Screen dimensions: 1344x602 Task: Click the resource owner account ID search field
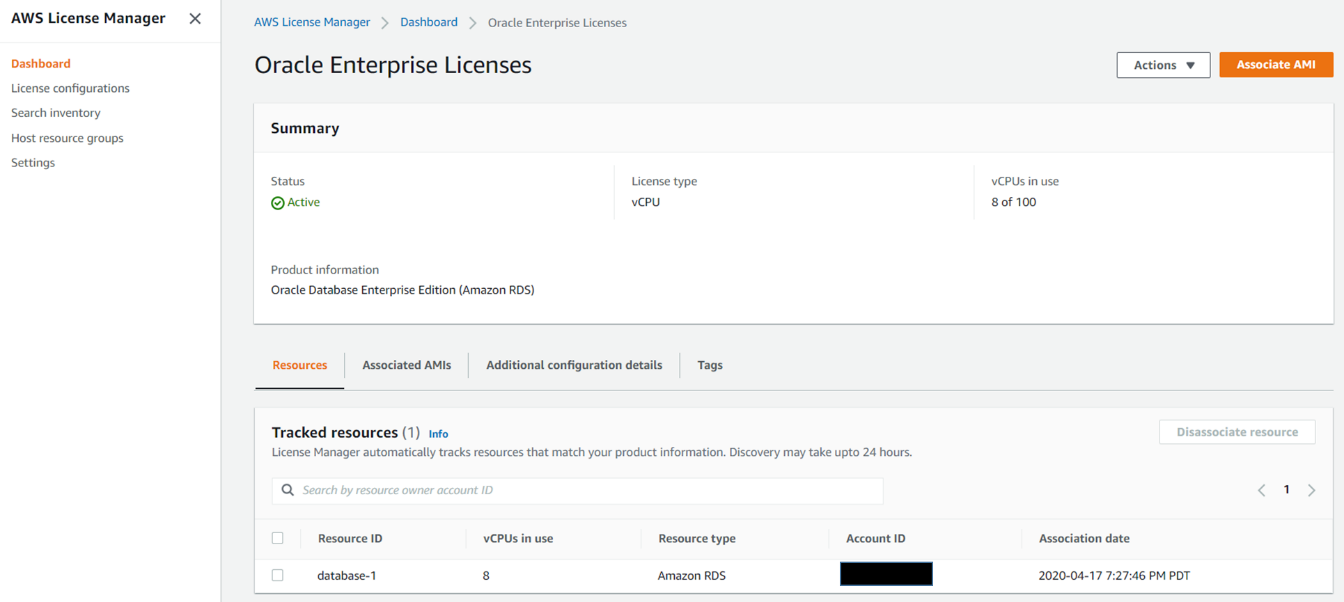[578, 490]
